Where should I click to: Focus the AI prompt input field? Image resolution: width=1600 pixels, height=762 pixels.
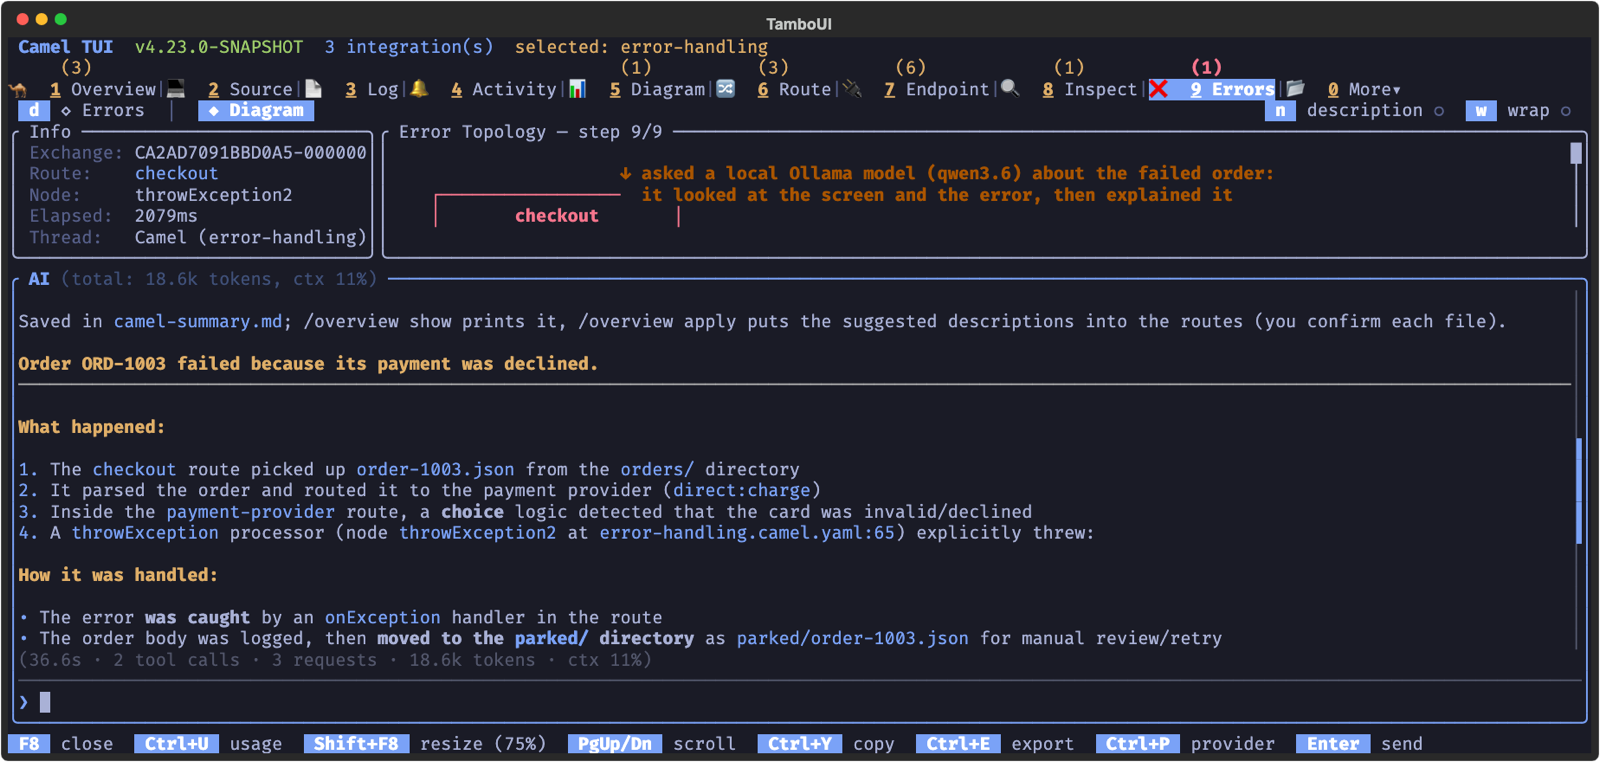pos(800,702)
